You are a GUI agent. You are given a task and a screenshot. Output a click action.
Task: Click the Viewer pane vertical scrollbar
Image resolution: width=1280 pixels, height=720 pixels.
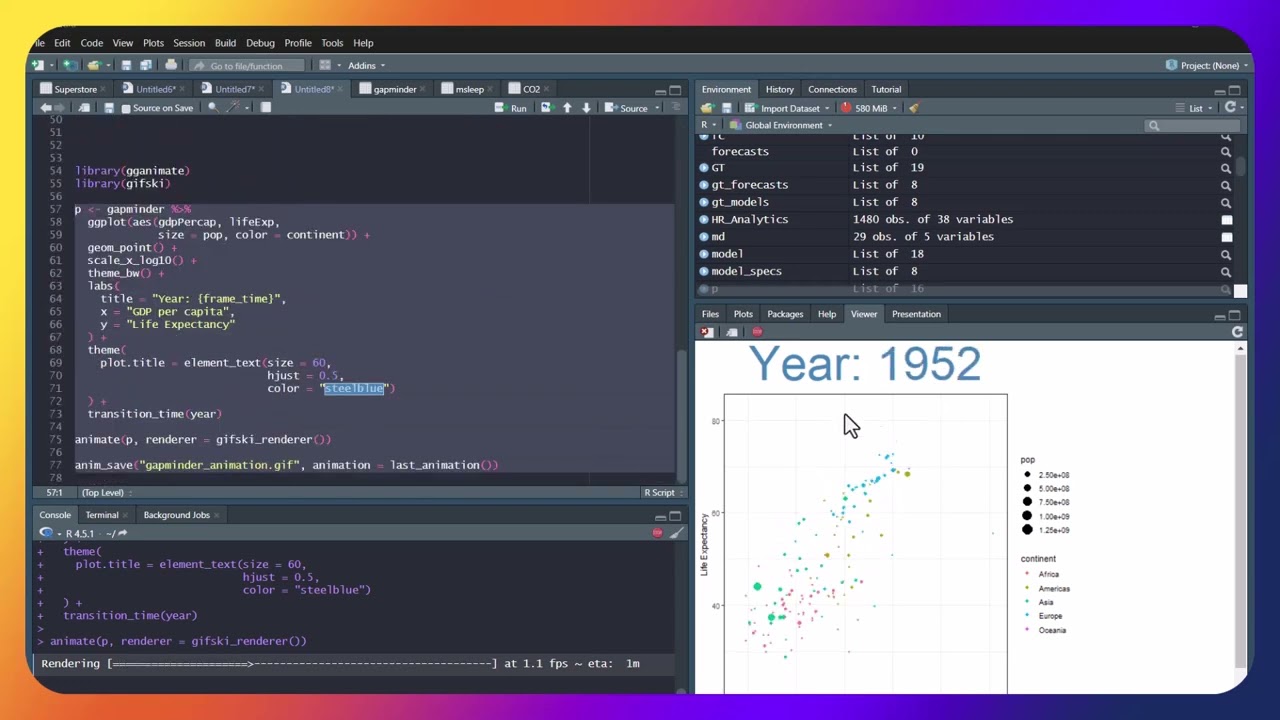coord(1240,510)
